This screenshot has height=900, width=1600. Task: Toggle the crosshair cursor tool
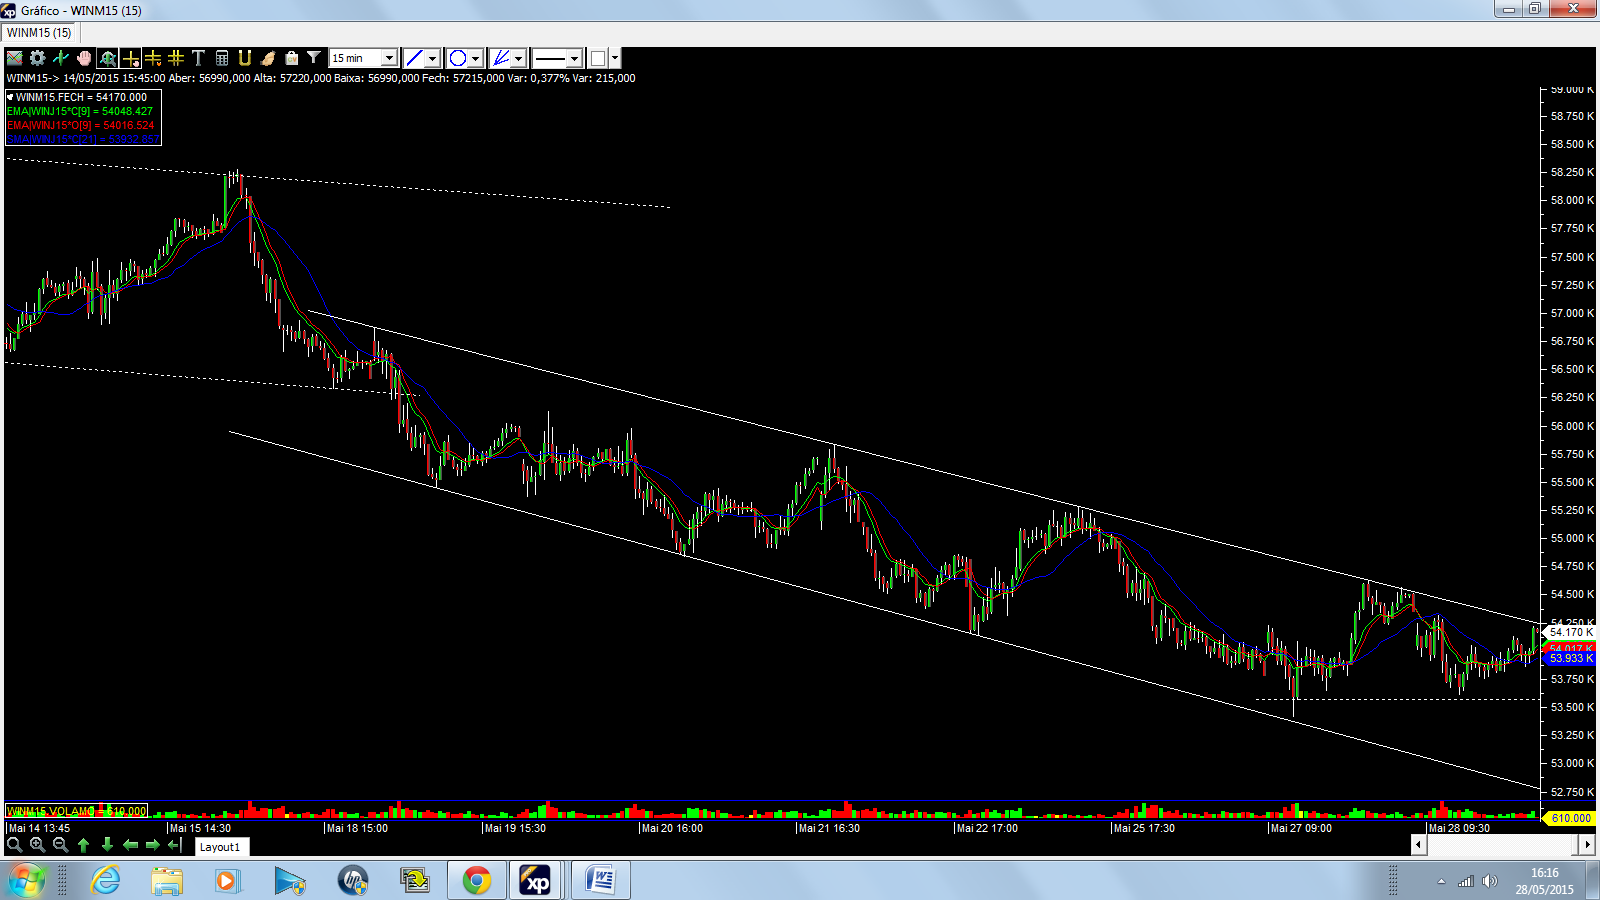pyautogui.click(x=130, y=58)
